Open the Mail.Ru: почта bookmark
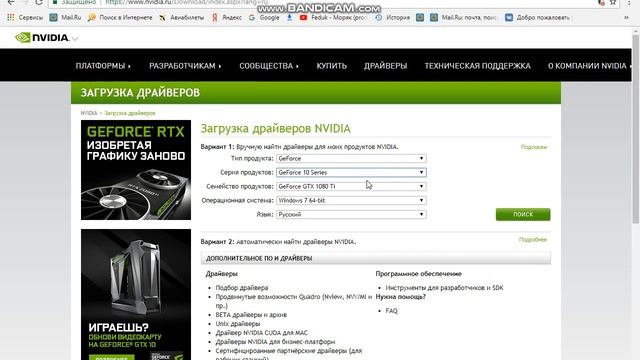Viewport: 640px width, 360px height. click(x=463, y=18)
